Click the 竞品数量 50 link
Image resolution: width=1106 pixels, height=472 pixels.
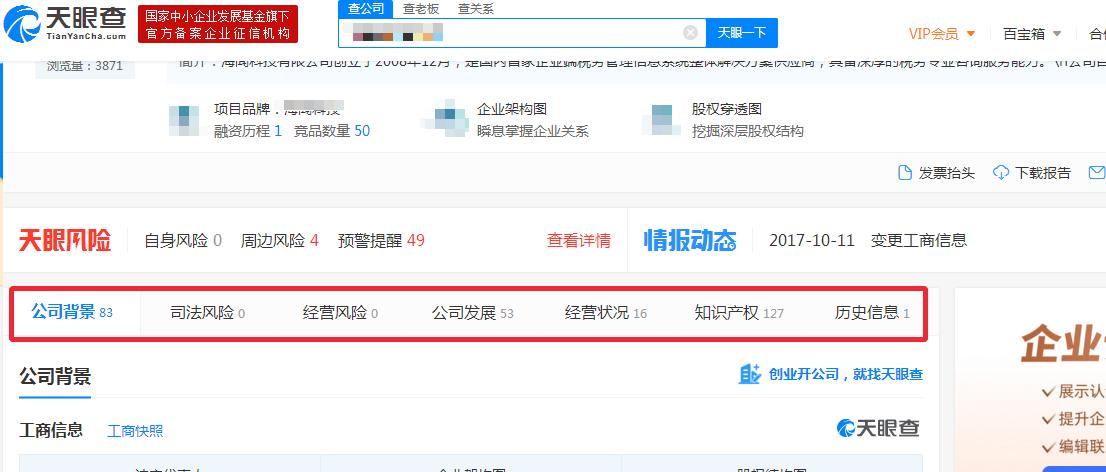[x=332, y=131]
